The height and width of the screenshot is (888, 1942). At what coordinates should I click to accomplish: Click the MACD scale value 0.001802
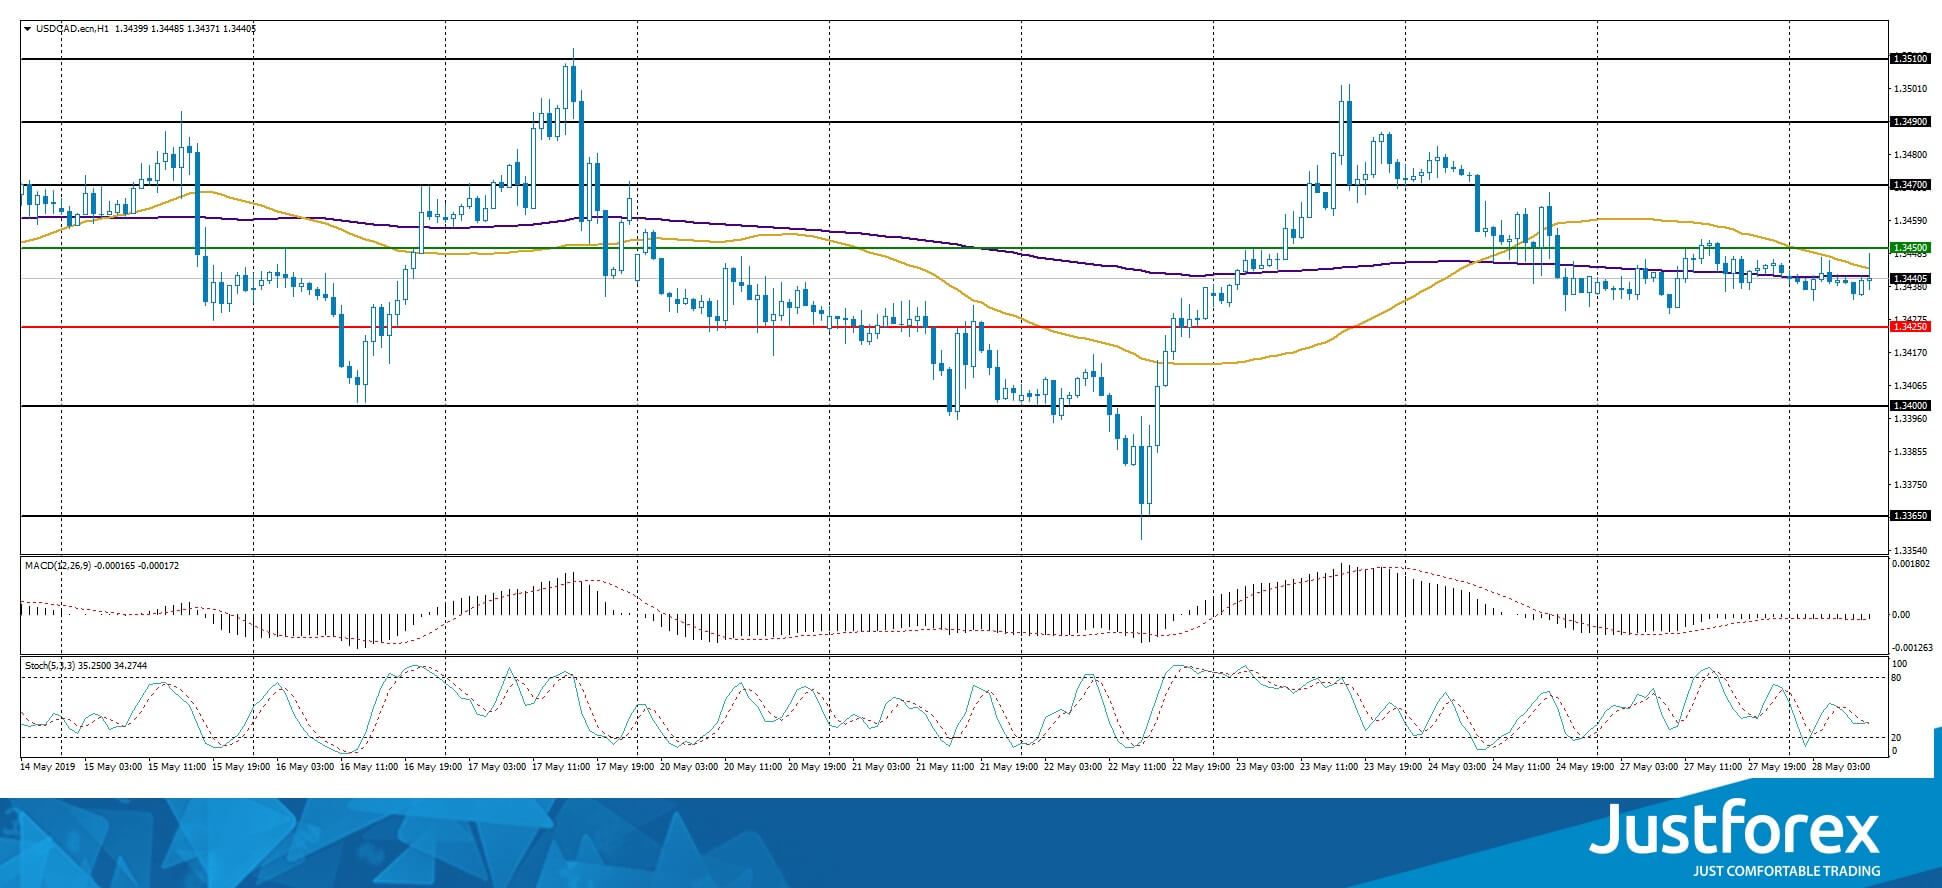tap(1912, 565)
